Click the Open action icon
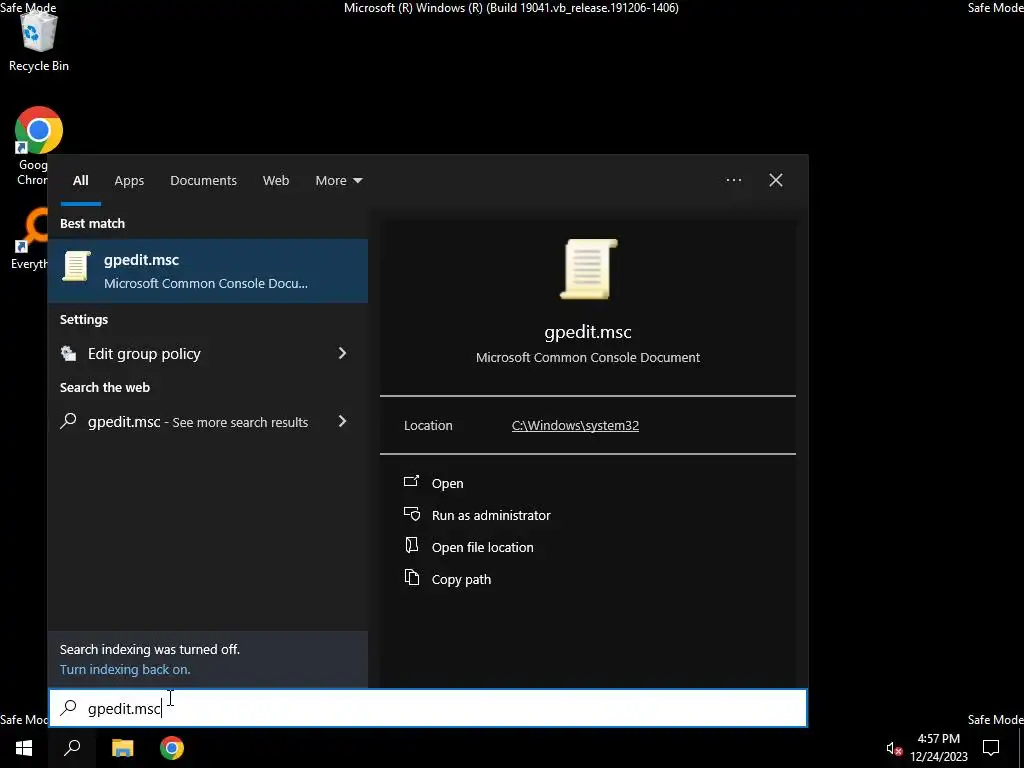1024x768 pixels. point(411,482)
